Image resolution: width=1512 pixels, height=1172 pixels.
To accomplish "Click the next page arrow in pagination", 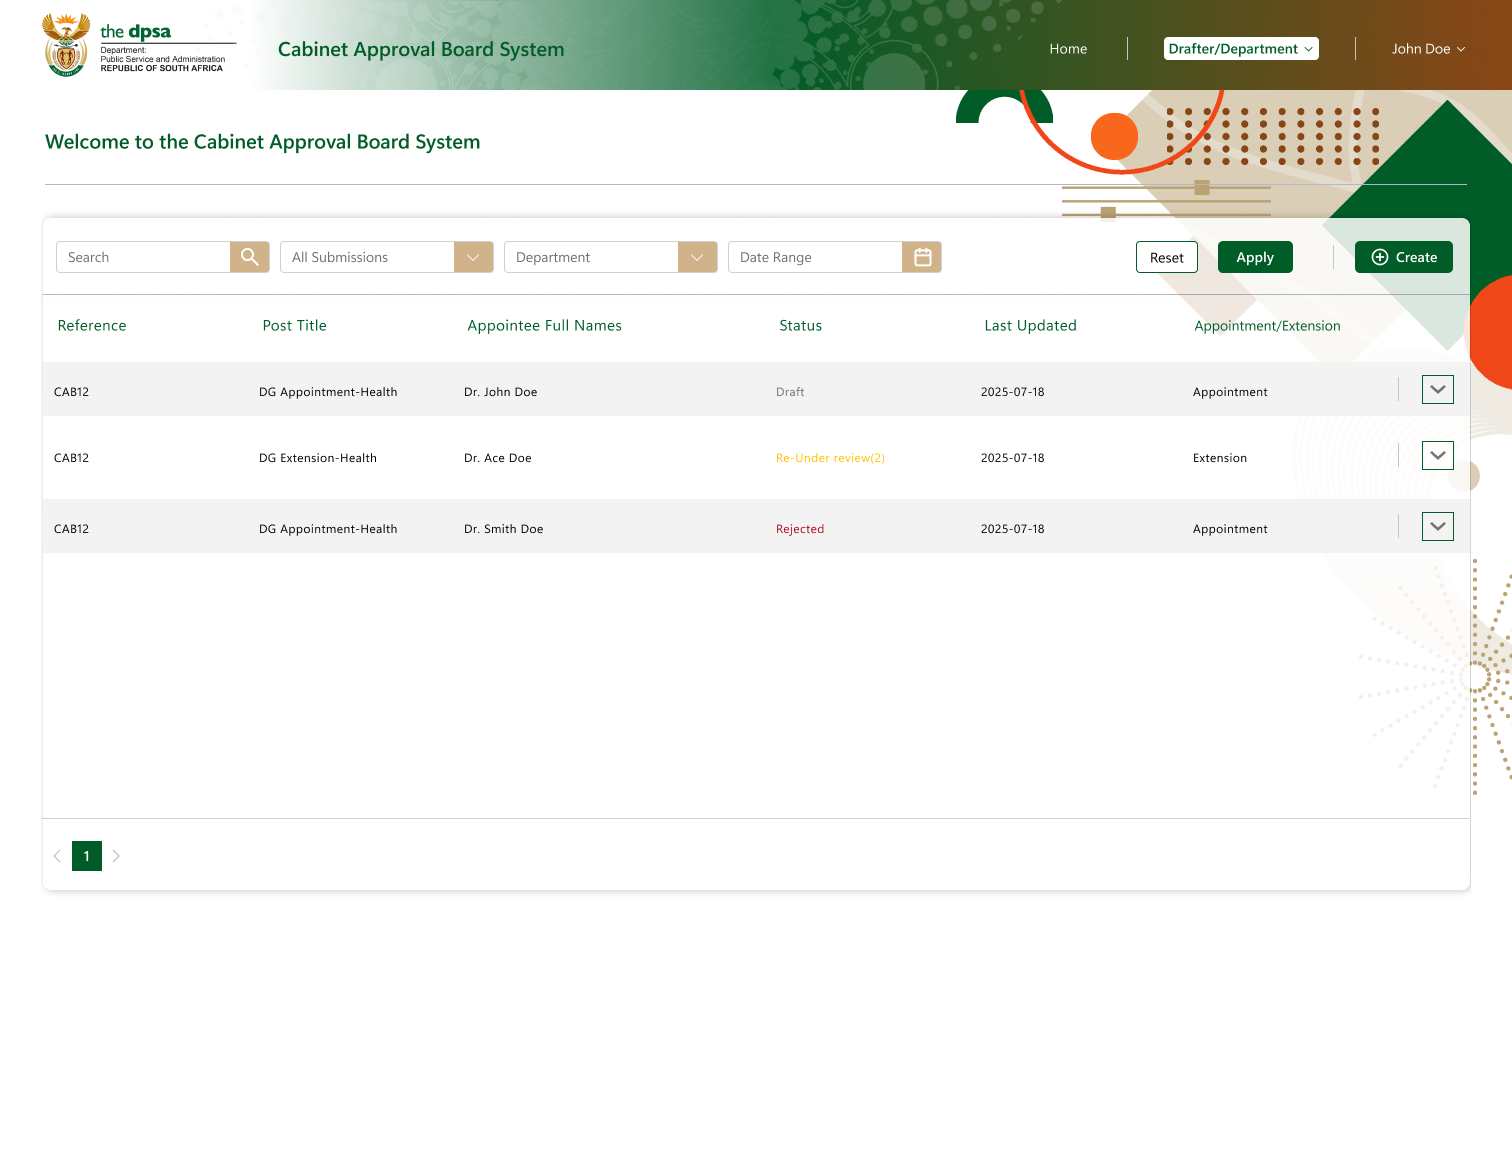I will [116, 856].
